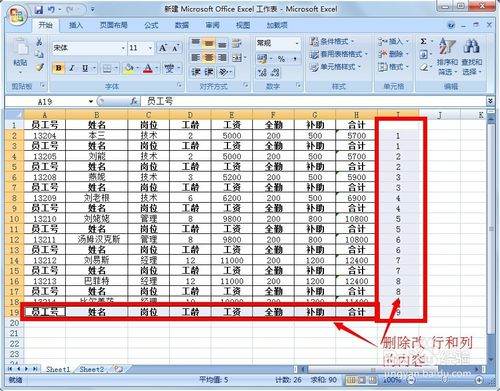This screenshot has width=500, height=391.
Task: Apply fill color bucket
Action: 128,69
